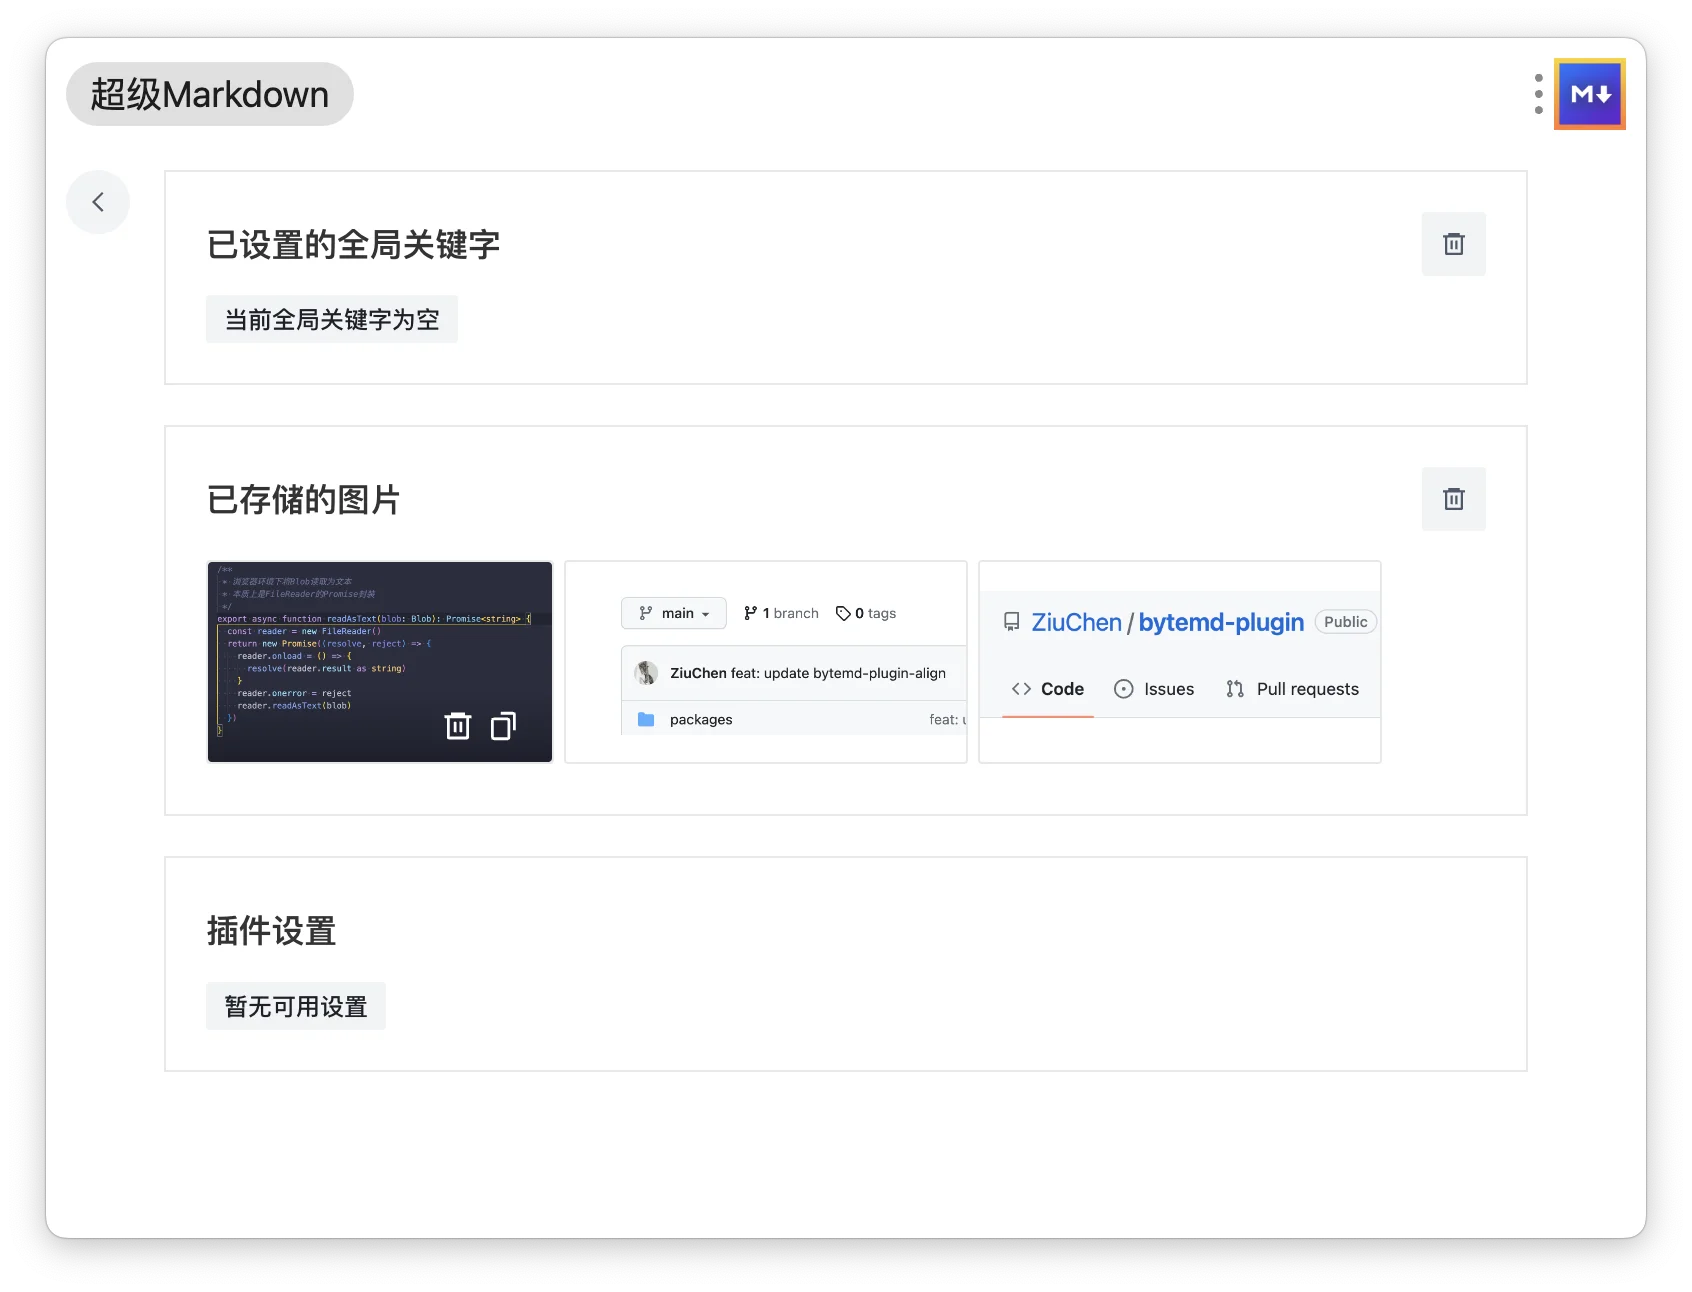This screenshot has width=1692, height=1292.
Task: Click the 0 tags link
Action: [x=866, y=613]
